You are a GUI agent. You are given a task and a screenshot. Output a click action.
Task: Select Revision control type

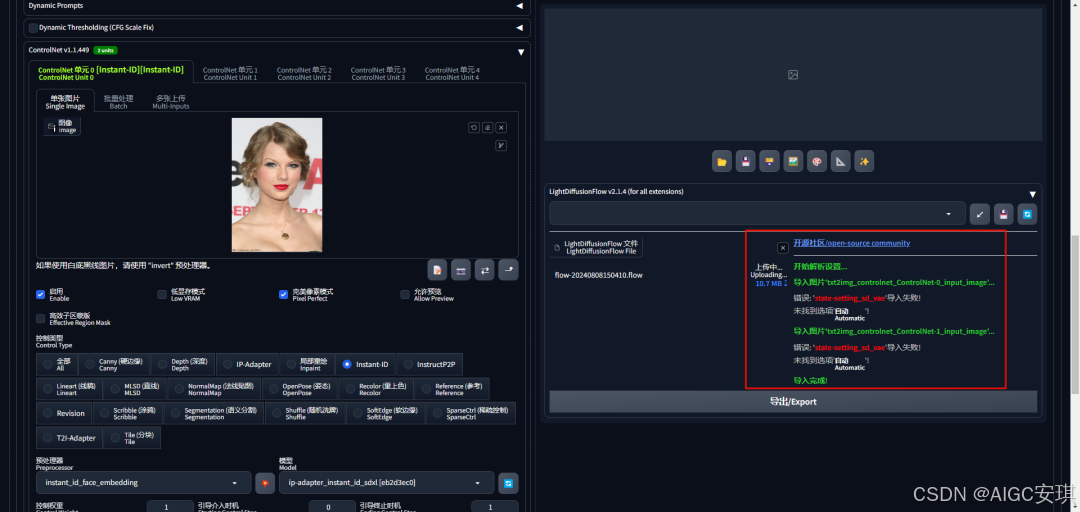(x=64, y=413)
